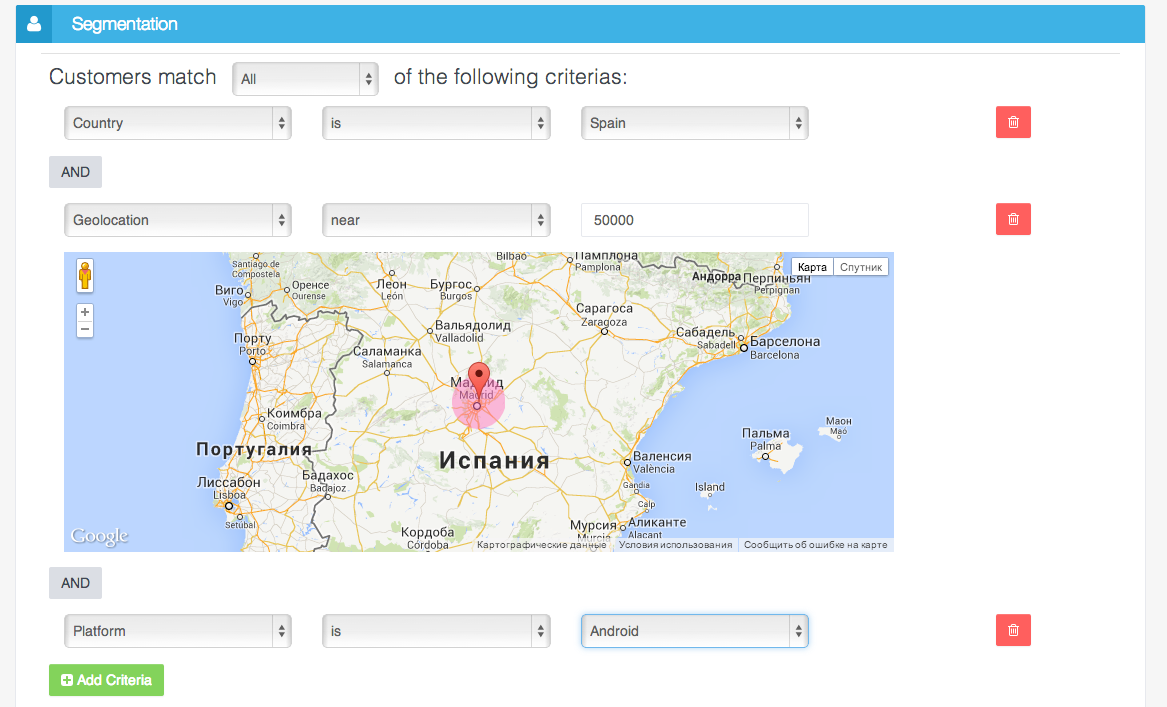The width and height of the screenshot is (1167, 707).
Task: Open the match All dropdown
Action: 305,79
